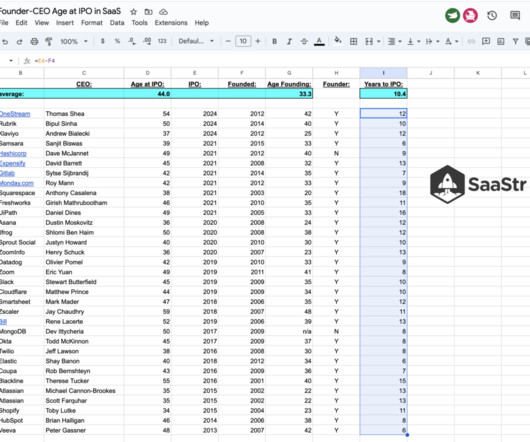Screen dimensions: 530x442
Task: Open the Format menu
Action: [92, 23]
